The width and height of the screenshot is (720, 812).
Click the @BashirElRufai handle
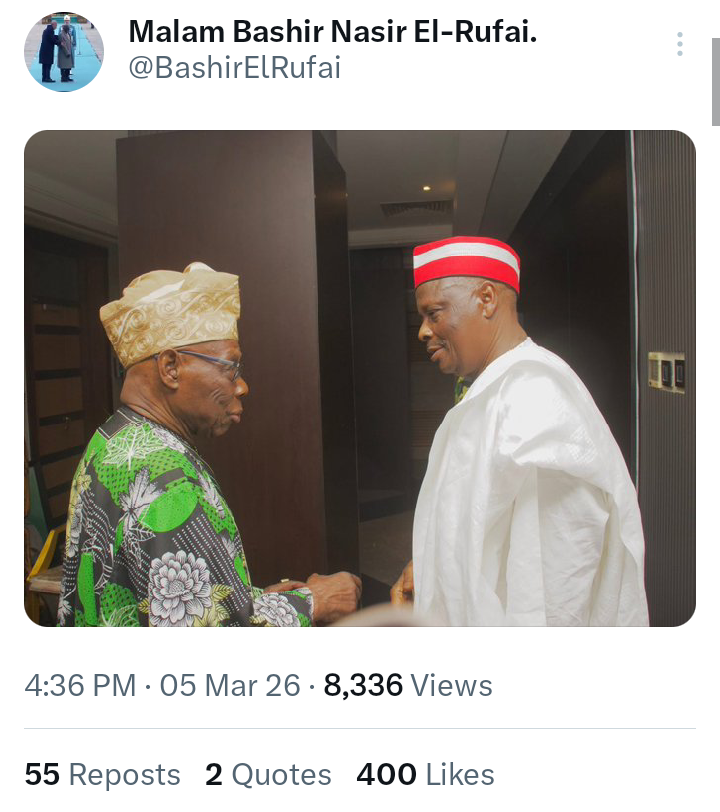(x=235, y=68)
